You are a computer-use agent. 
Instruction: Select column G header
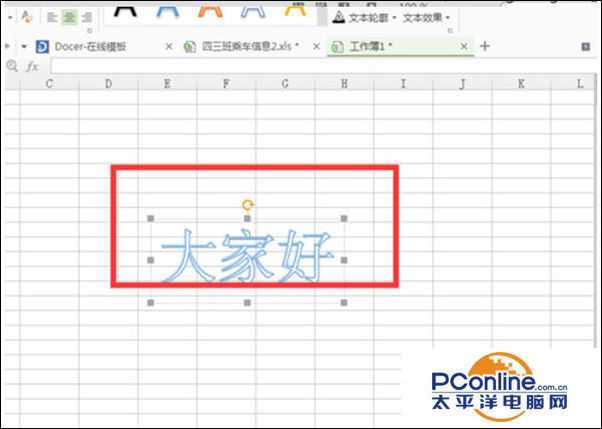coord(285,83)
